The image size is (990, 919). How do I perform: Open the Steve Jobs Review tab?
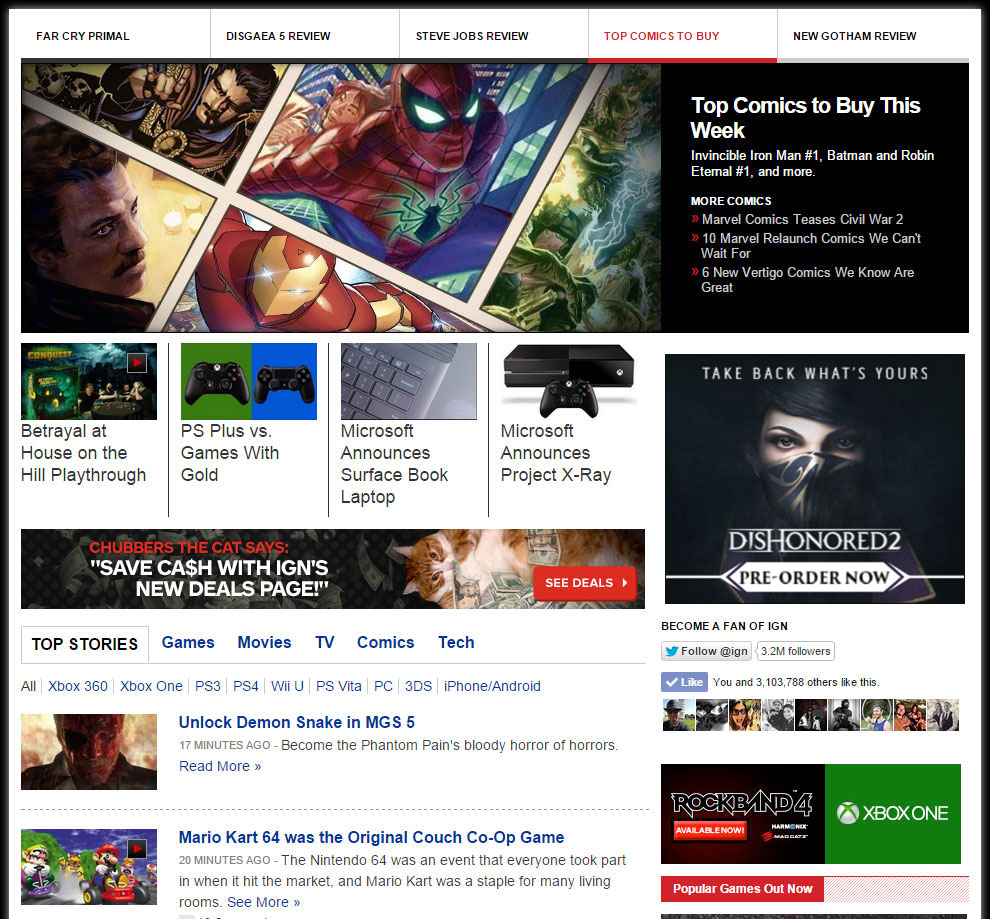(x=472, y=36)
